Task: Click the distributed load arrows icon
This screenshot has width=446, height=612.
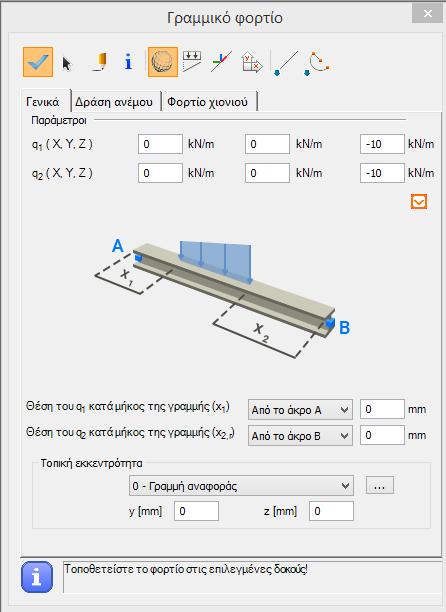Action: [x=192, y=62]
